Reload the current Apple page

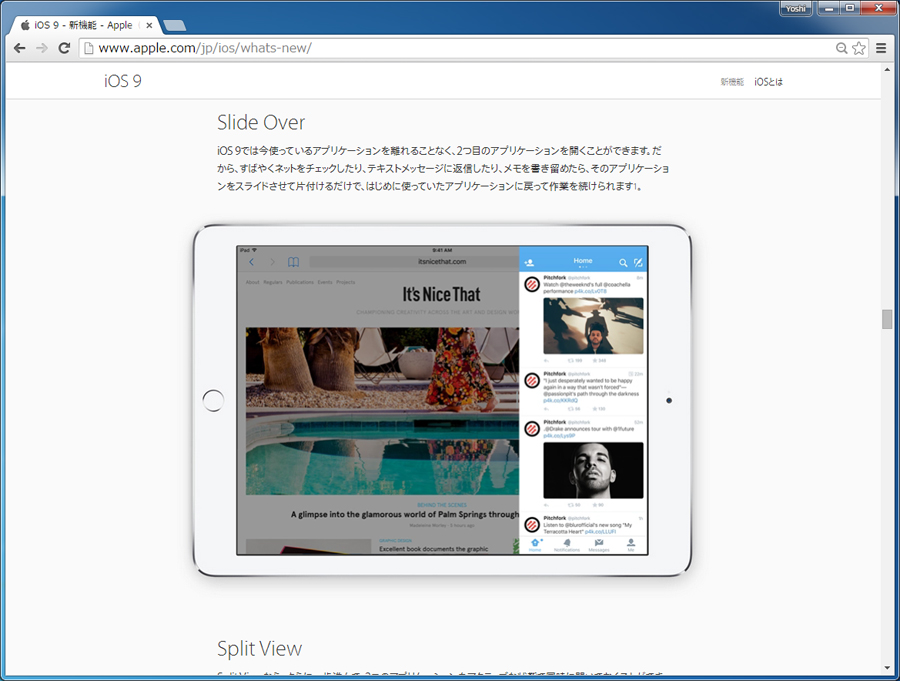tap(64, 48)
